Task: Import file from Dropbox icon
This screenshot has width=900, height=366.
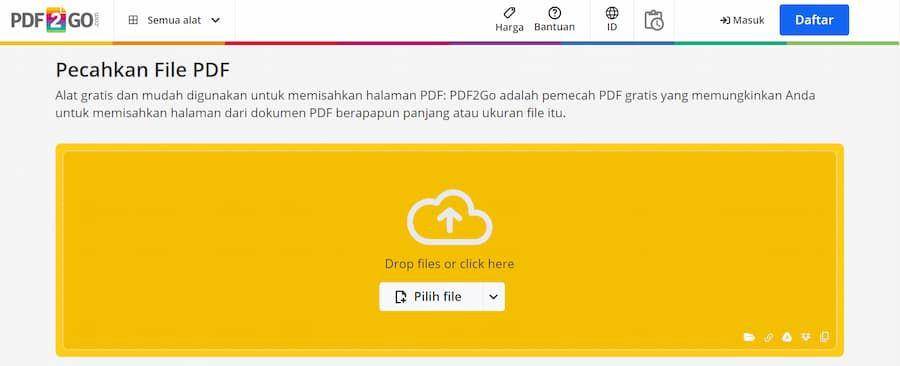Action: [806, 337]
